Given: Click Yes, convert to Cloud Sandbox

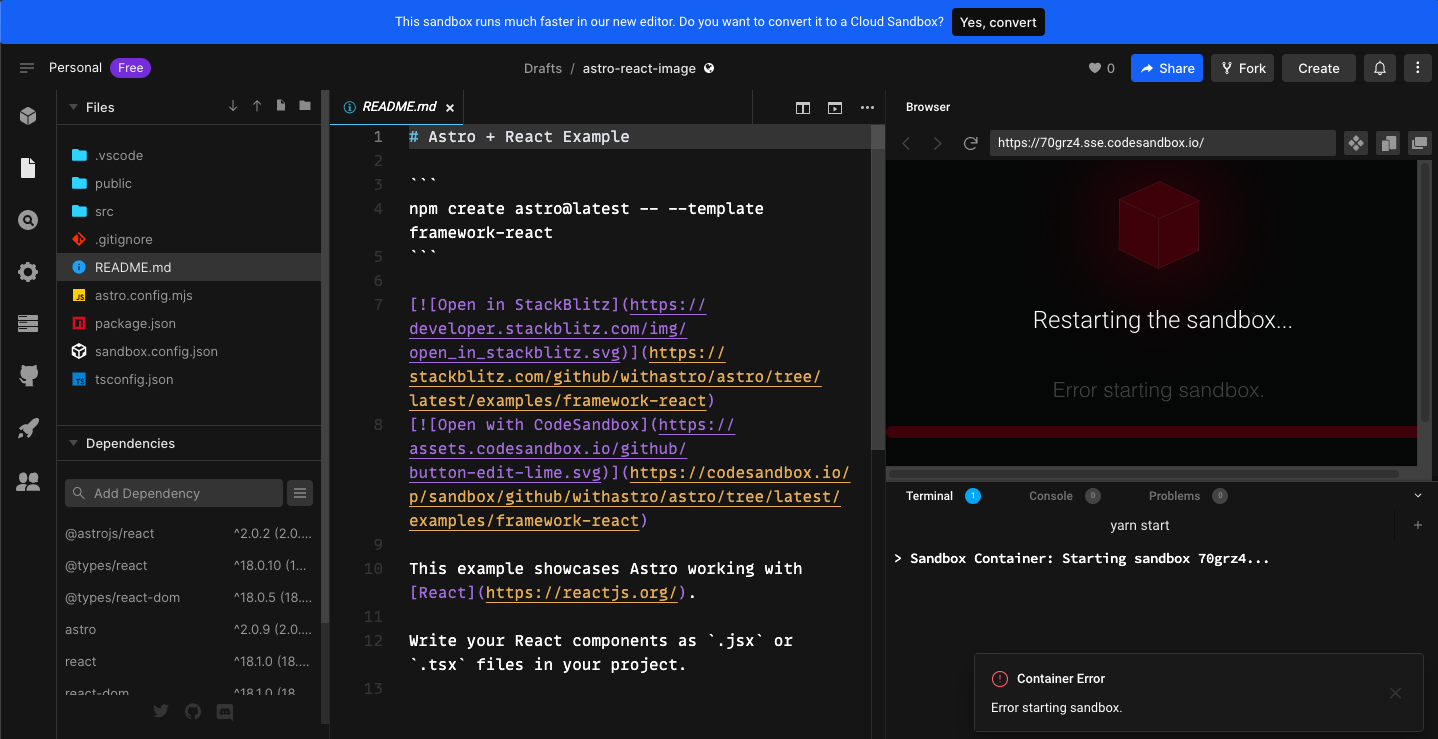Looking at the screenshot, I should [x=998, y=21].
